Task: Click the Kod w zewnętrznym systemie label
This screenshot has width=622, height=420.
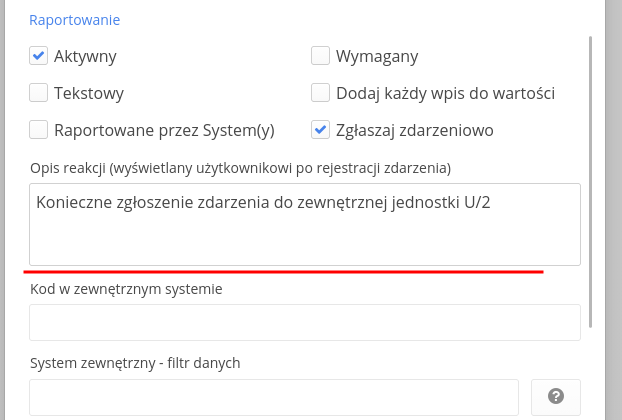Action: 126,288
